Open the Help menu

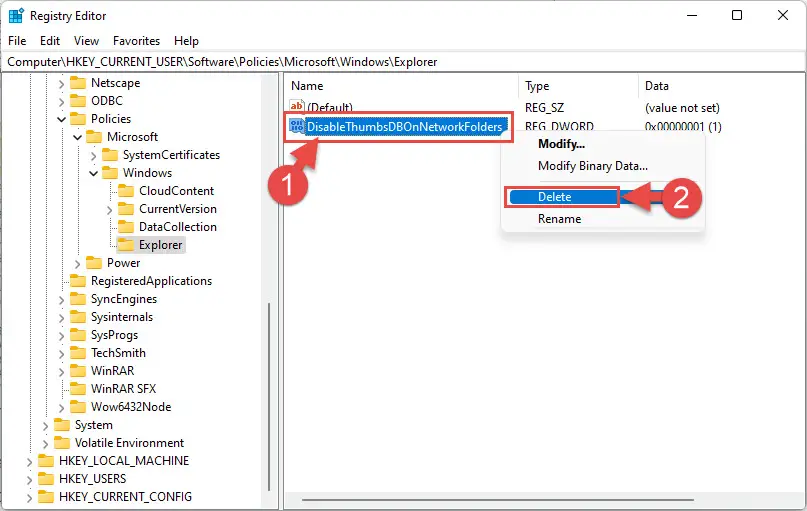point(186,41)
